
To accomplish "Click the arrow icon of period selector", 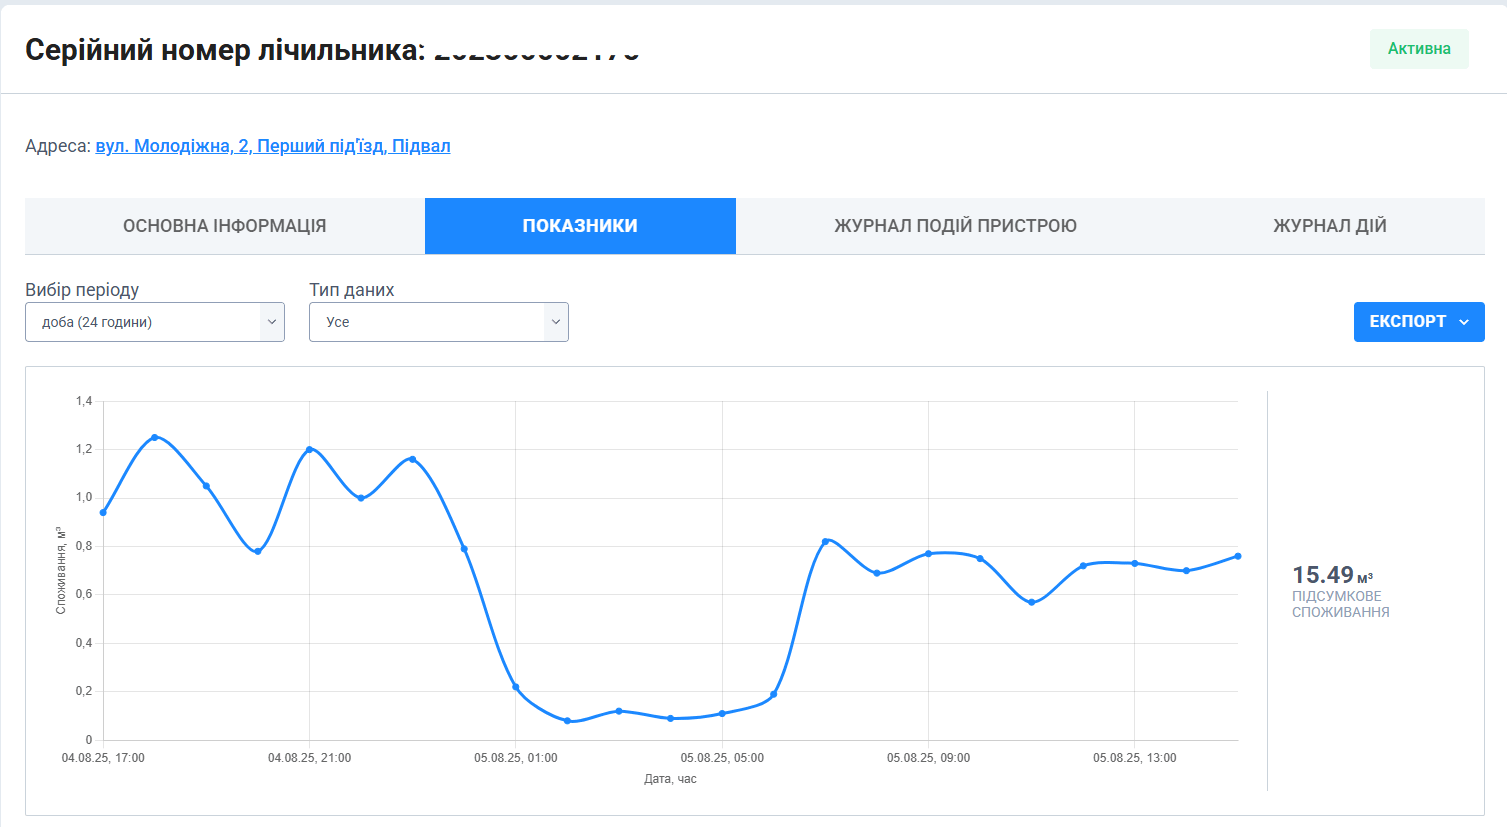I will [271, 322].
